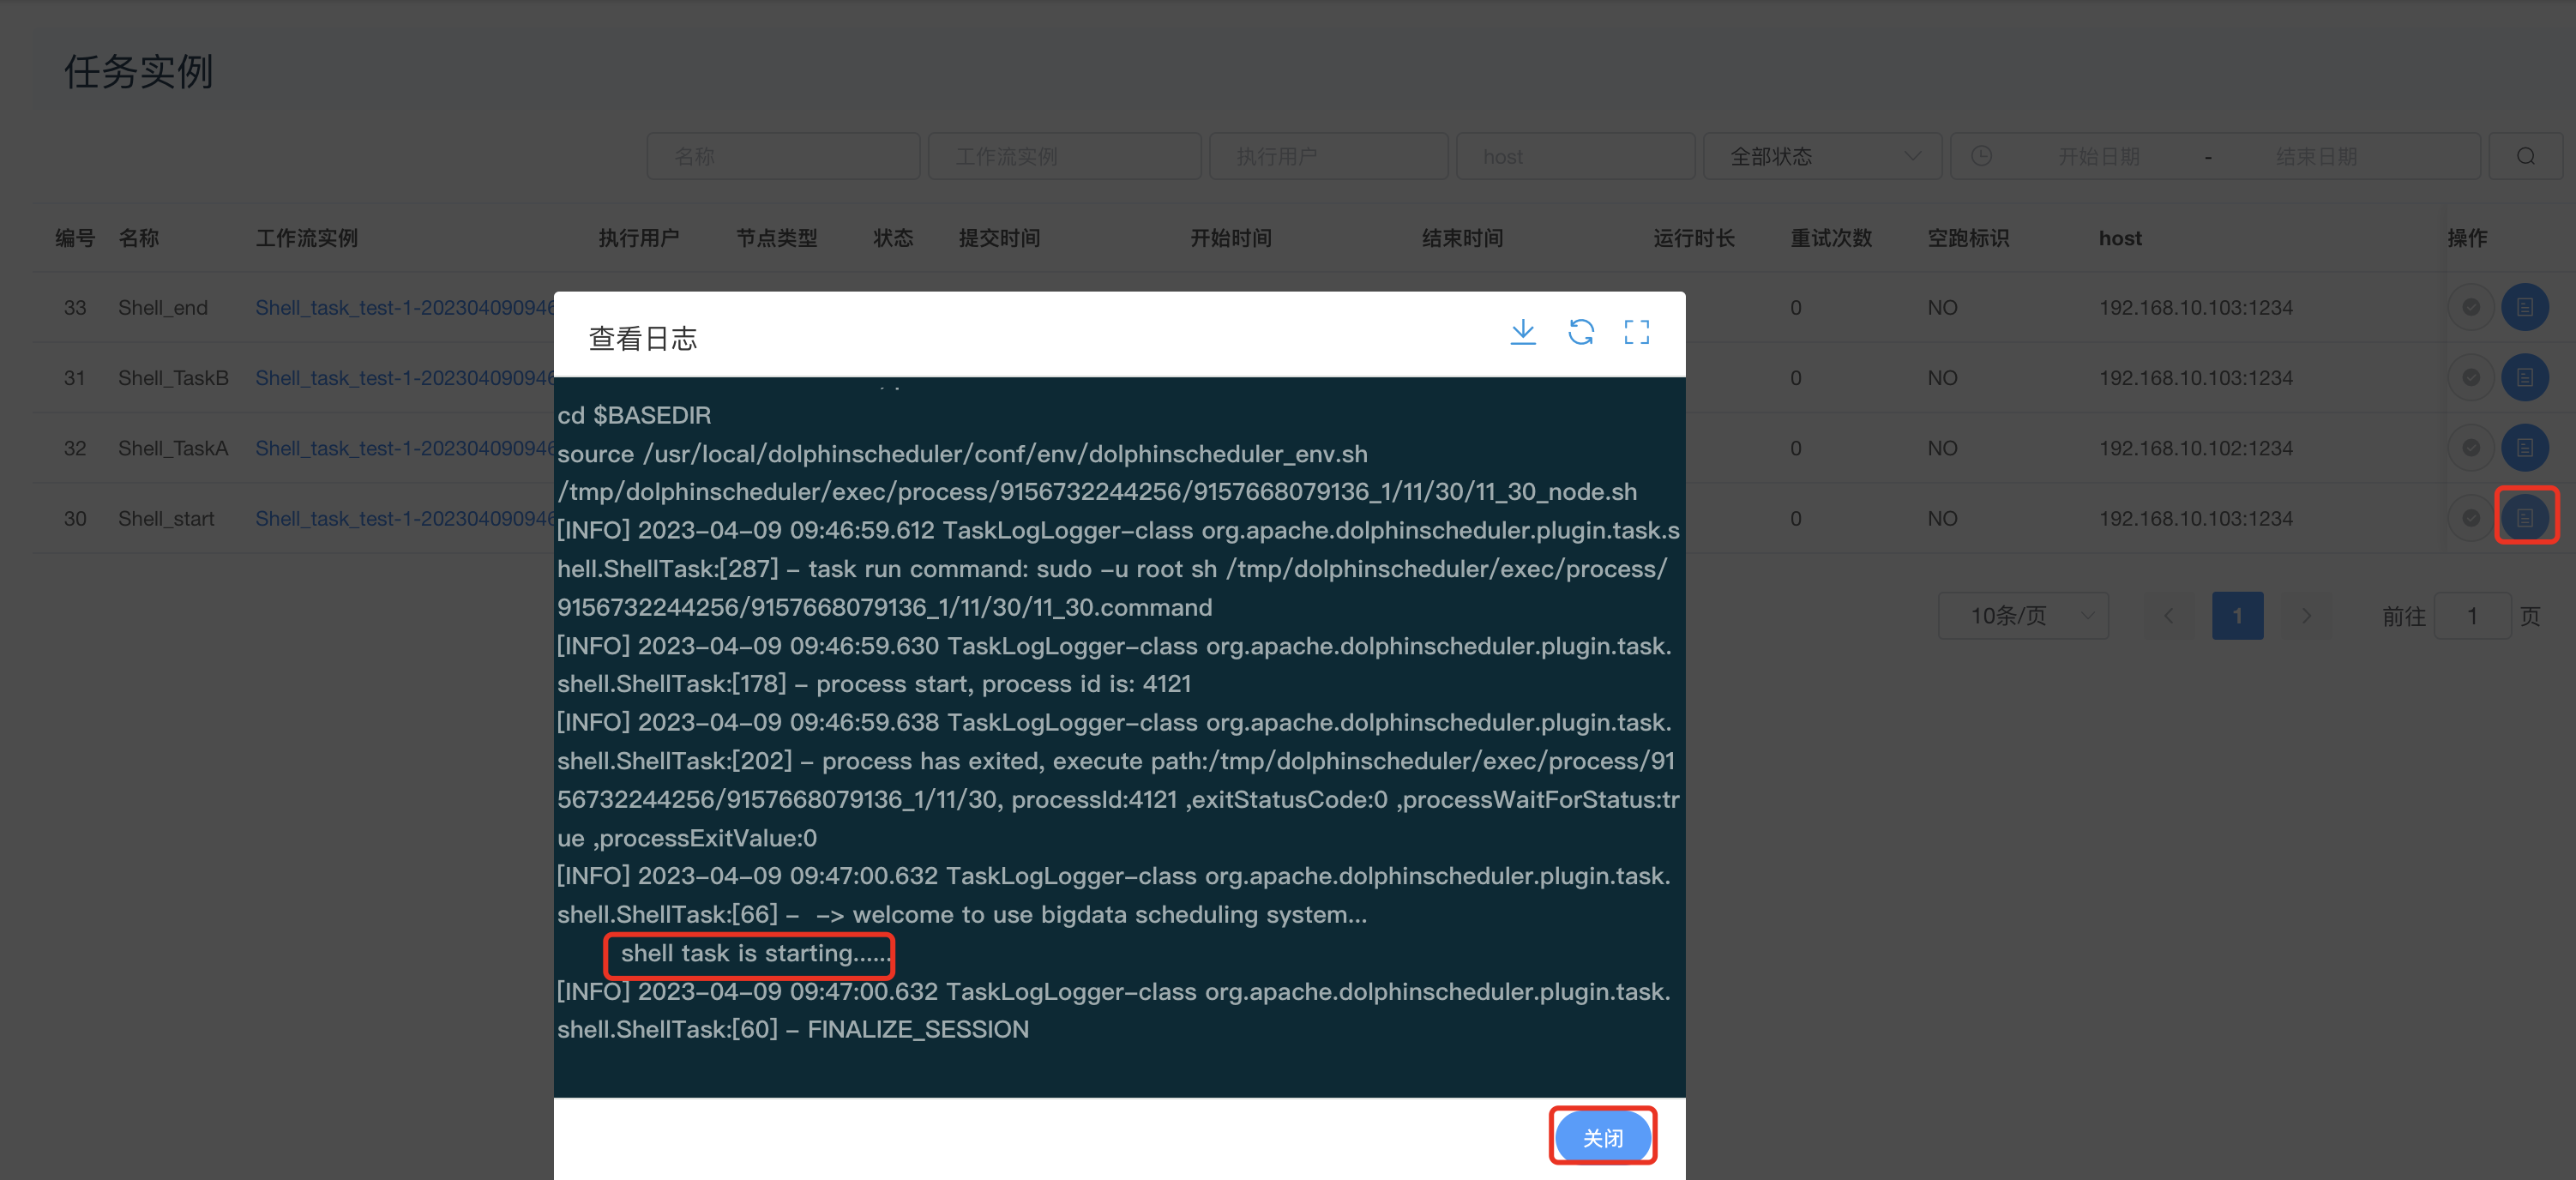2576x1180 pixels.
Task: Open view-log icon for Shell_end row
Action: click(2524, 307)
